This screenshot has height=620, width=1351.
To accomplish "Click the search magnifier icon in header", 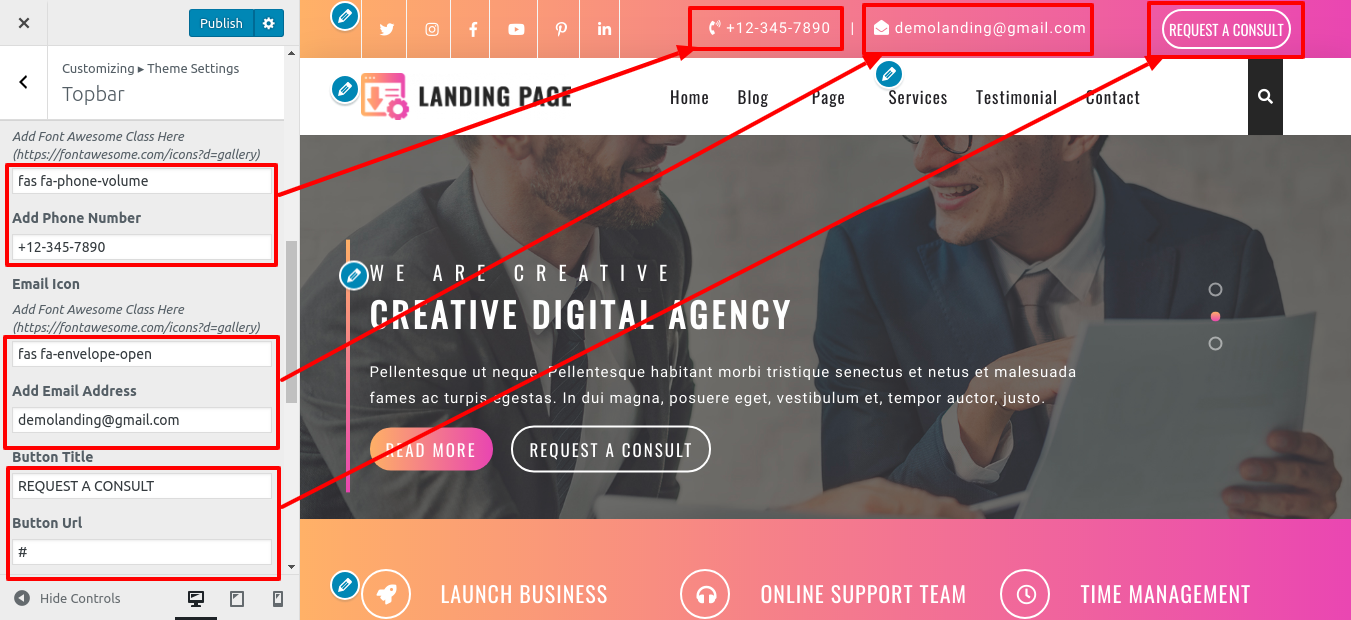I will (x=1265, y=97).
